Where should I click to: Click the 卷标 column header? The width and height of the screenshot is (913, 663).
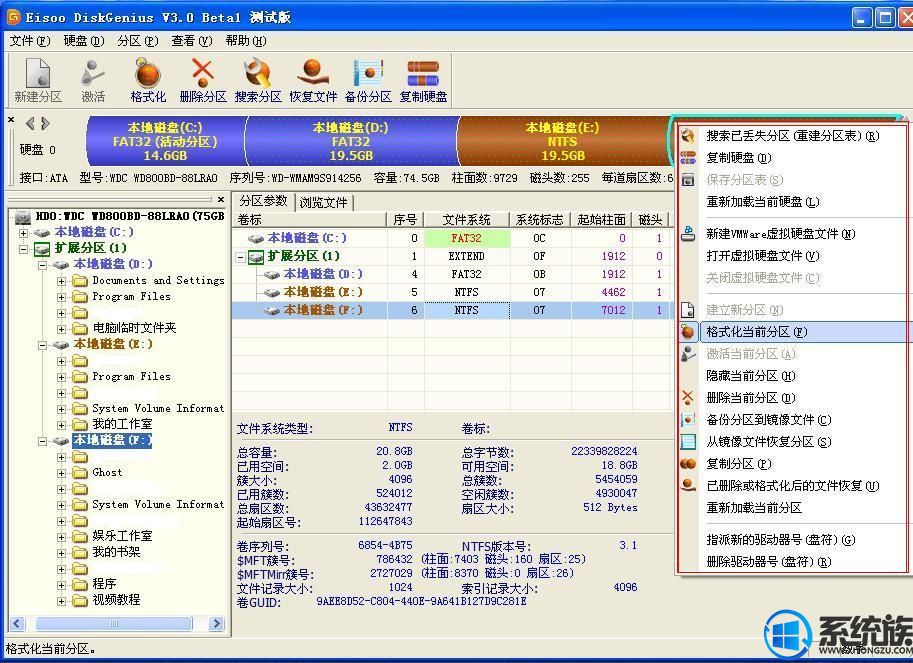(x=310, y=219)
